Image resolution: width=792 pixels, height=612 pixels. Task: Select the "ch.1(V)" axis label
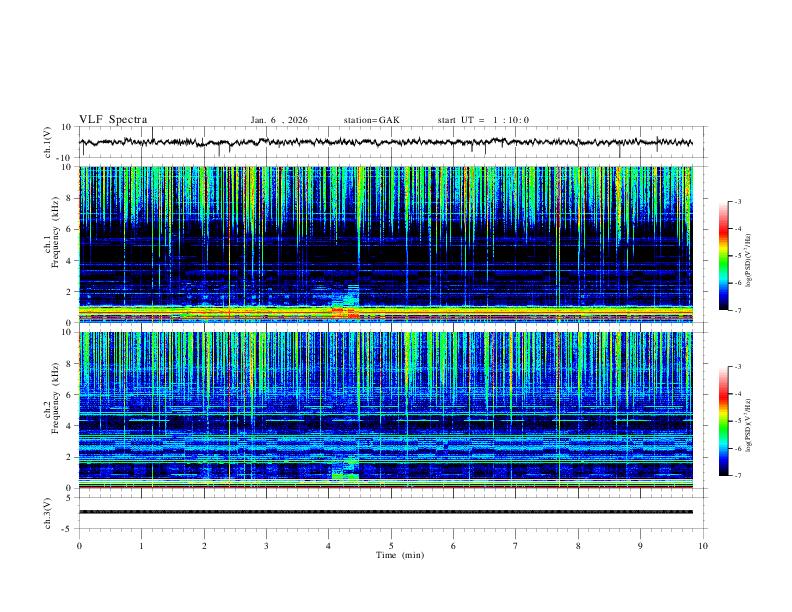47,142
